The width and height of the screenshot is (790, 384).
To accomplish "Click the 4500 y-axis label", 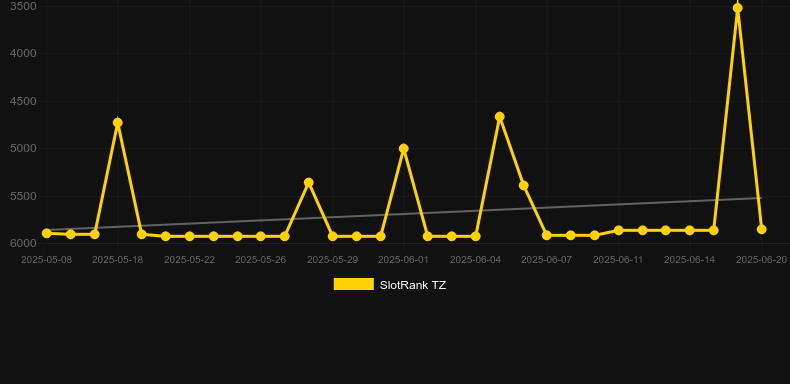I will pyautogui.click(x=23, y=101).
